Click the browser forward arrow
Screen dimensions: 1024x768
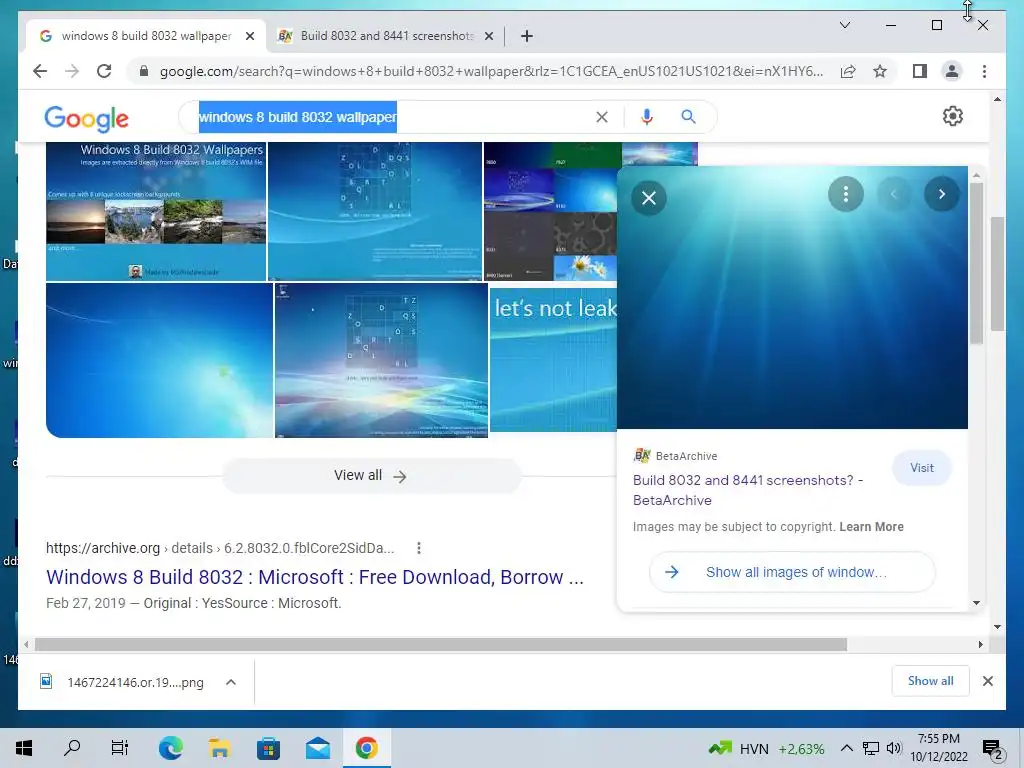[72, 71]
